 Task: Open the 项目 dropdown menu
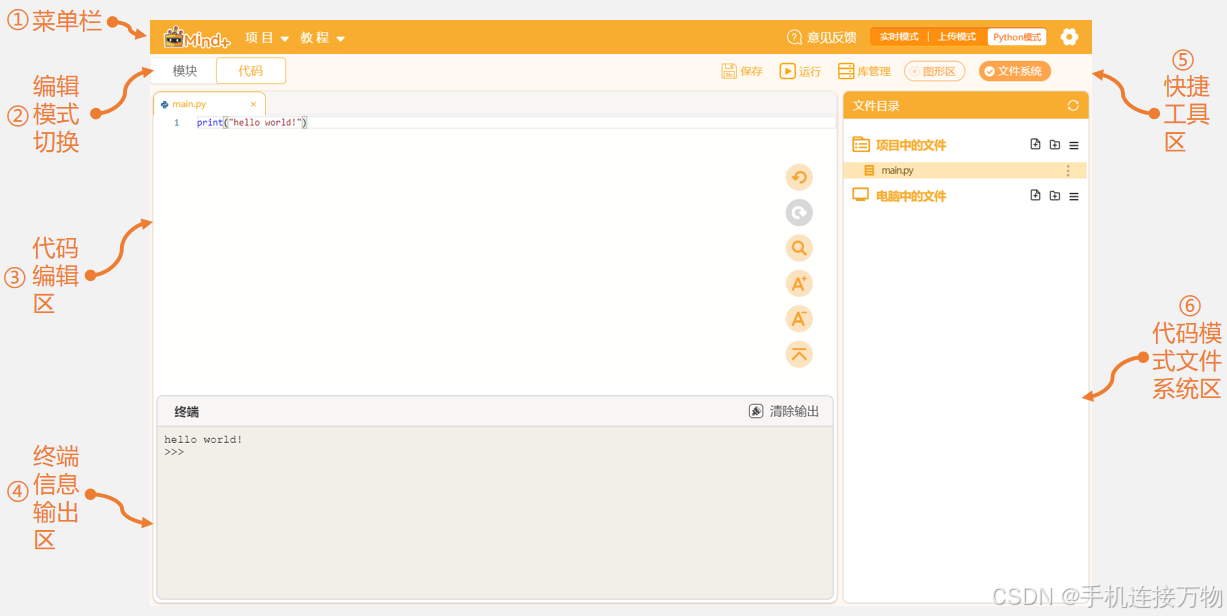[267, 38]
